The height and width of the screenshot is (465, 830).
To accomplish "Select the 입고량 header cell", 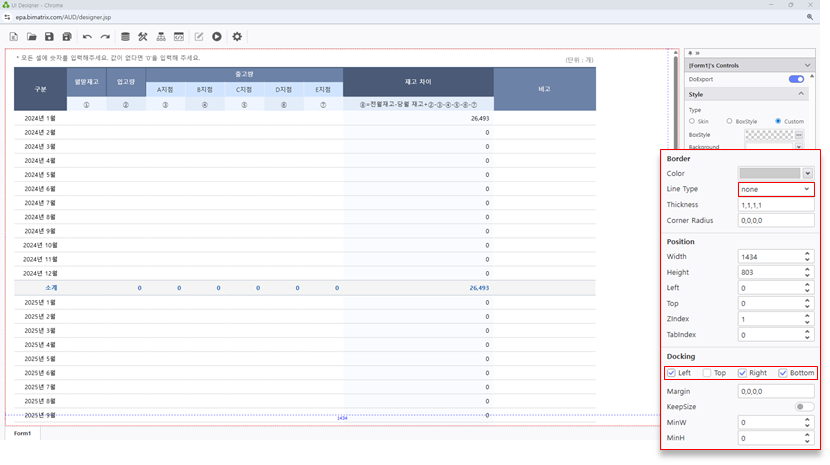I will tap(126, 82).
